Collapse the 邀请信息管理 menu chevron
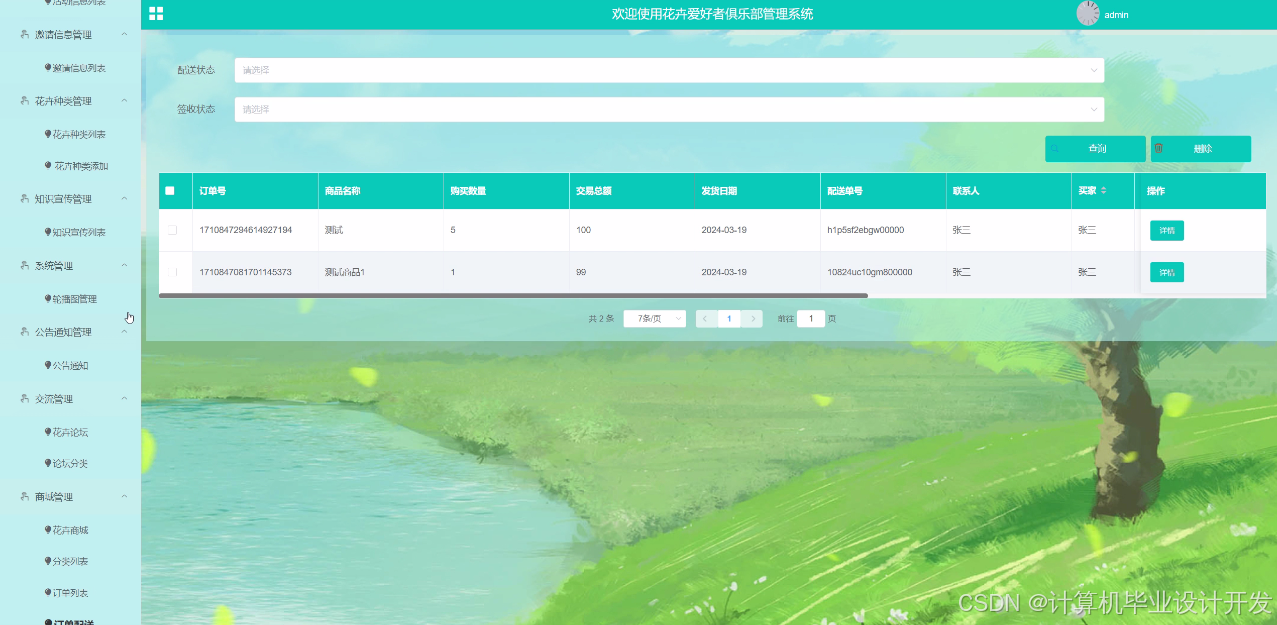 [x=124, y=34]
